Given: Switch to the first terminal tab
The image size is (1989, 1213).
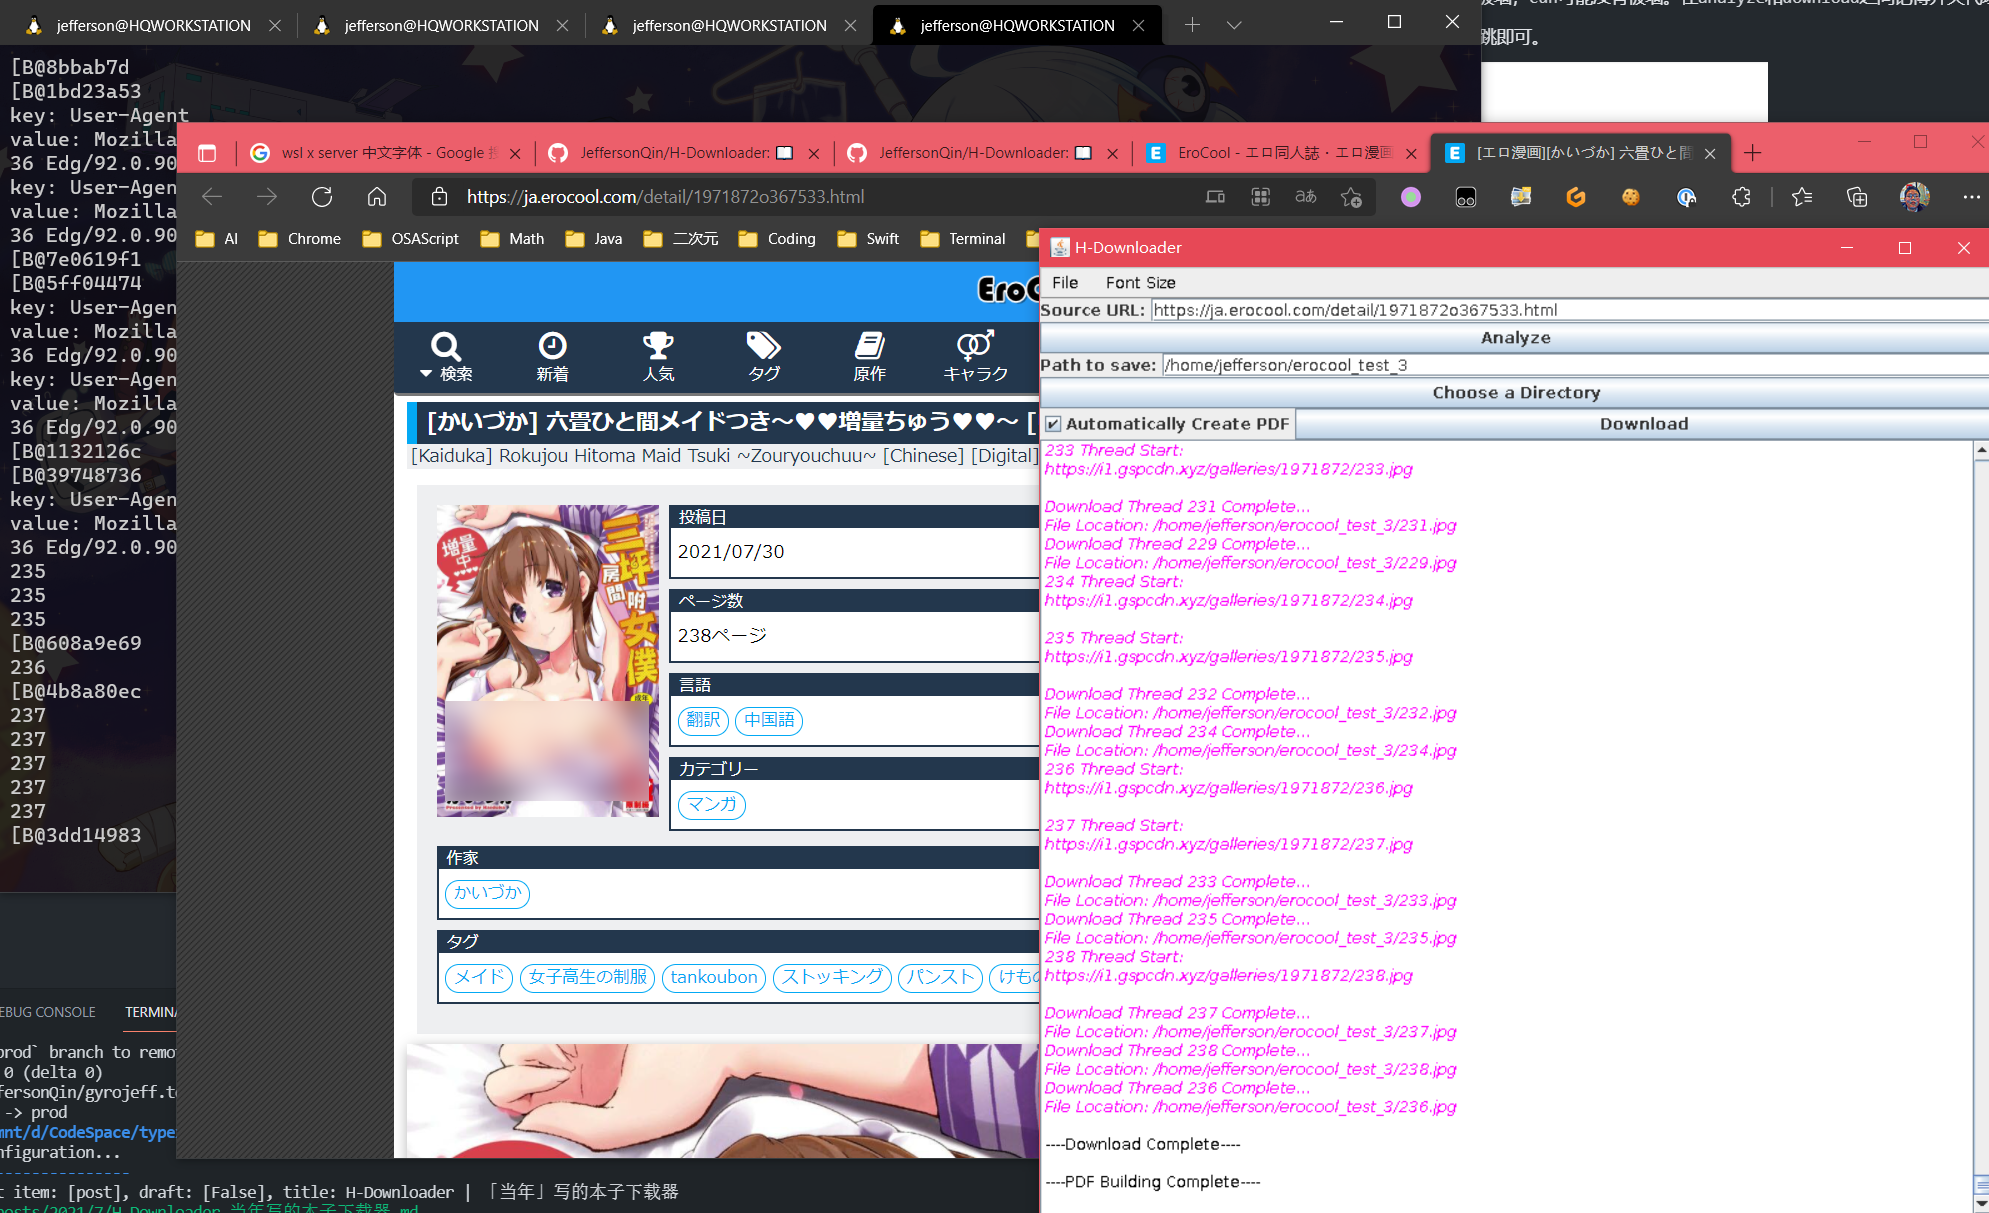Looking at the screenshot, I should [153, 25].
